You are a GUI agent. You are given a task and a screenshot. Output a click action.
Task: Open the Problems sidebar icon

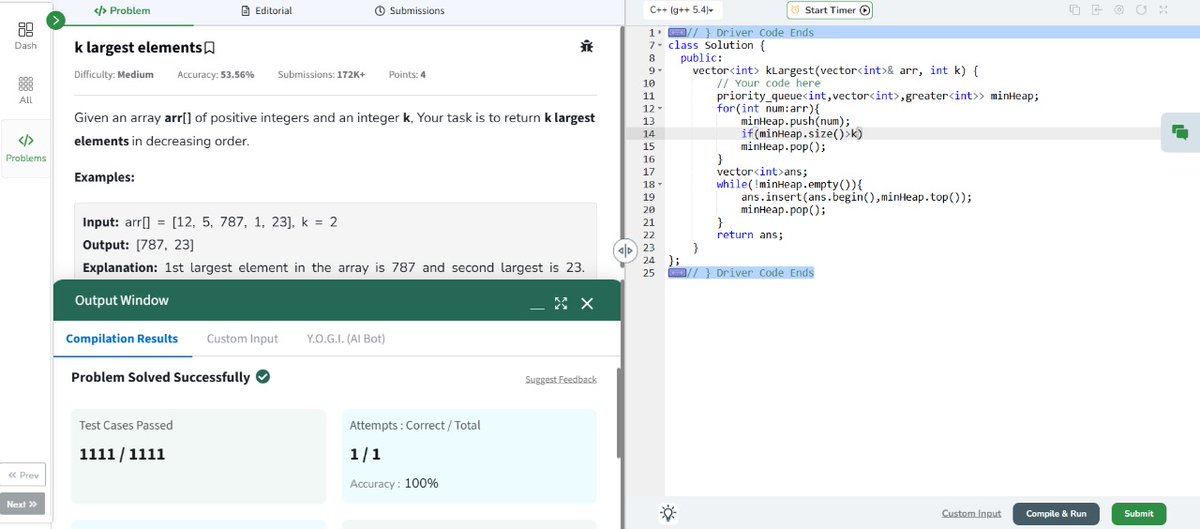click(26, 148)
